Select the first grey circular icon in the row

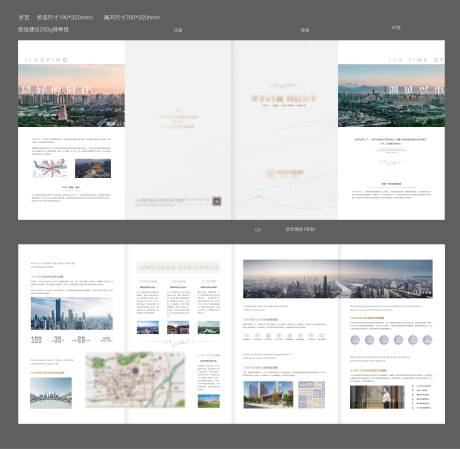(x=355, y=340)
